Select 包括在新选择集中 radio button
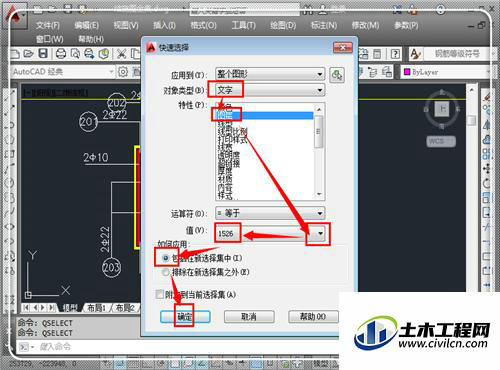Viewport: 500px width, 370px height. pos(166,258)
